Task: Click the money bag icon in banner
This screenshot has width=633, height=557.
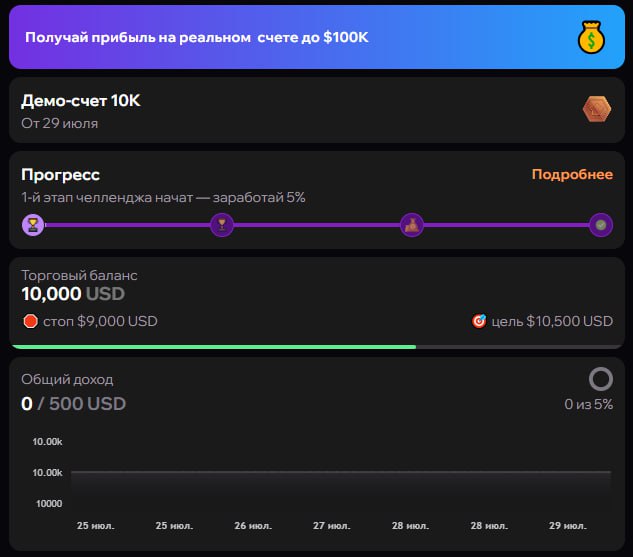Action: 591,37
